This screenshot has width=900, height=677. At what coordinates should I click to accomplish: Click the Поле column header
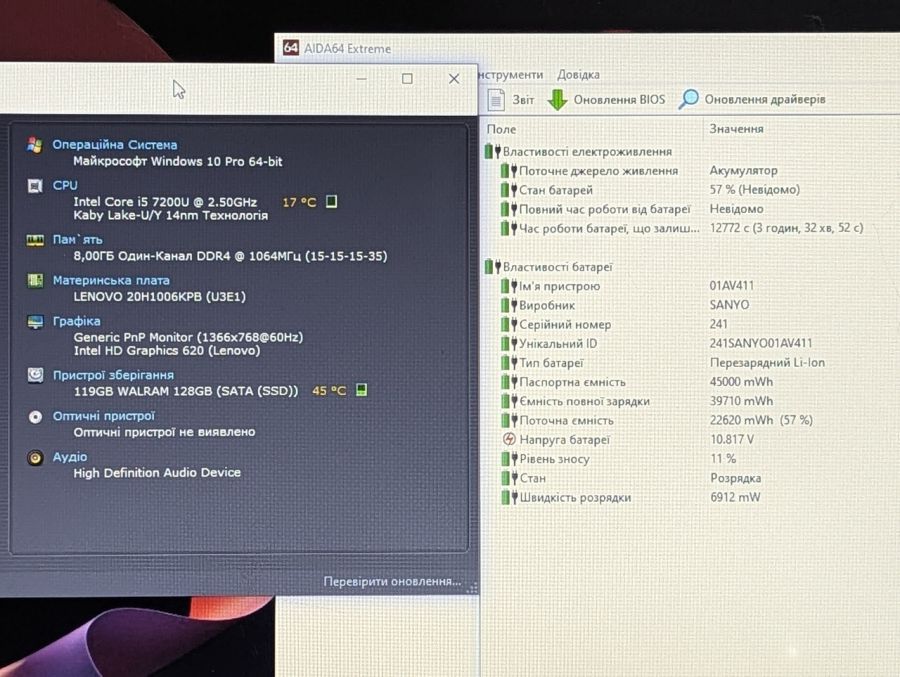(x=501, y=129)
